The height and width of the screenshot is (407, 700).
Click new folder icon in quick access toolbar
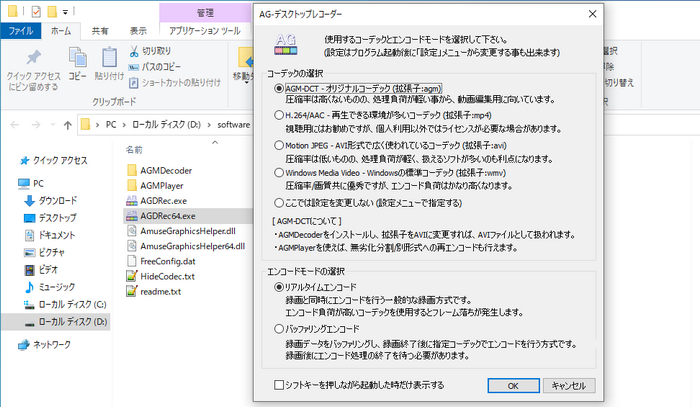[52, 12]
